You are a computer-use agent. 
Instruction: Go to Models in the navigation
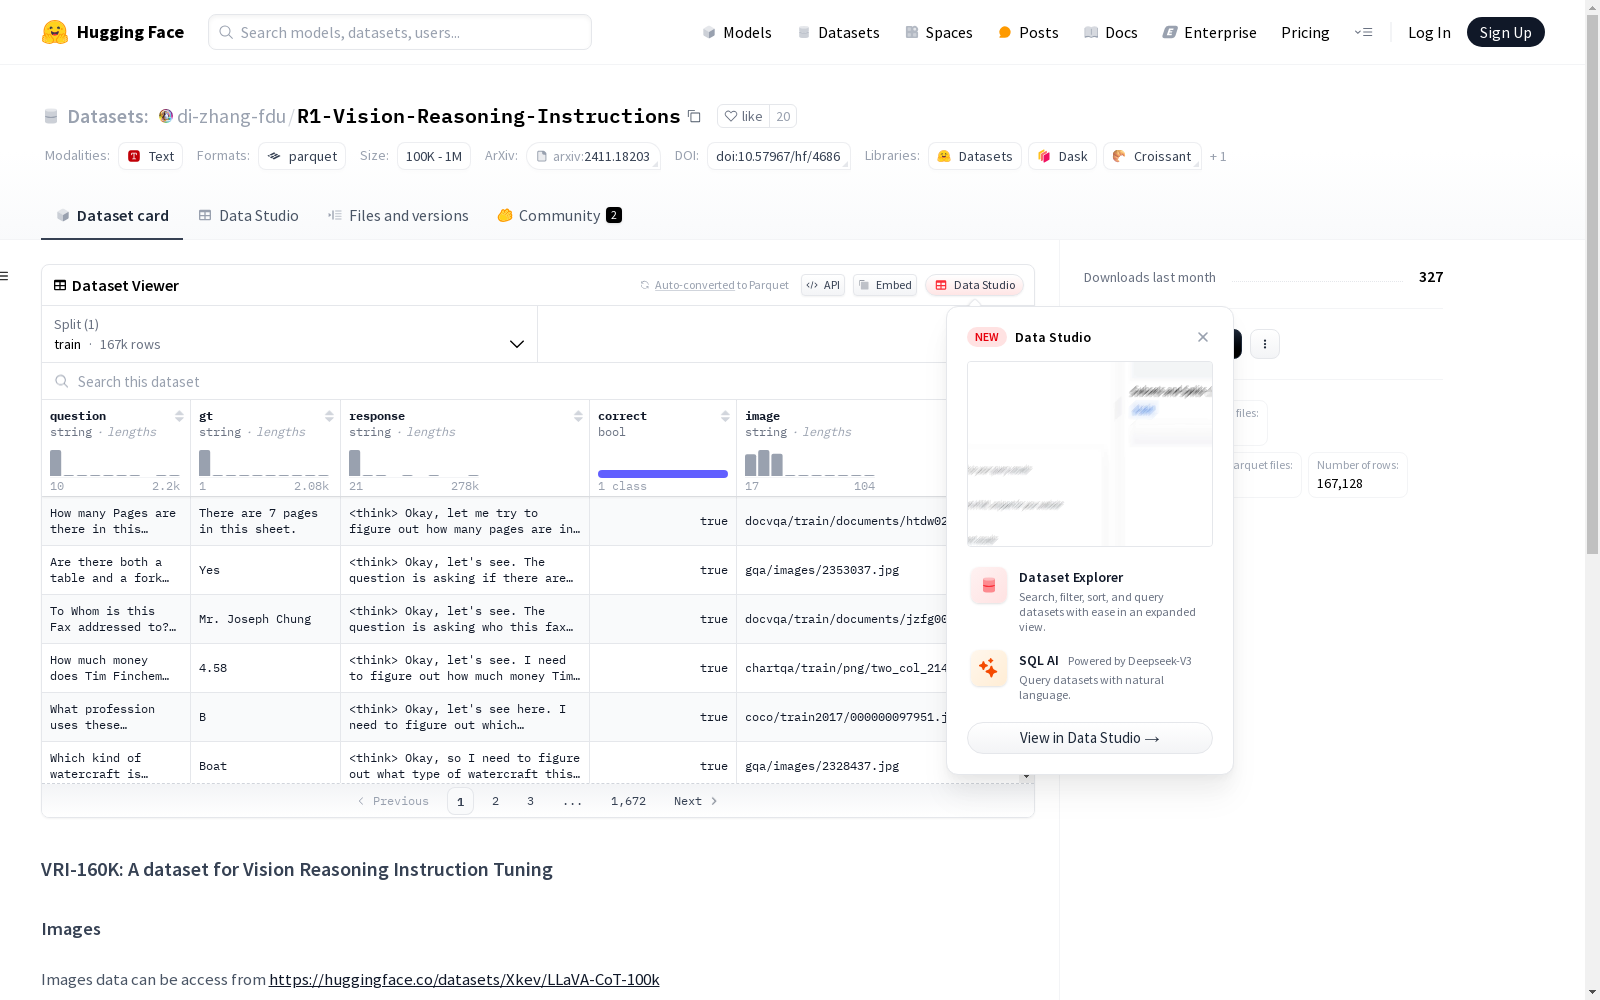click(x=737, y=32)
